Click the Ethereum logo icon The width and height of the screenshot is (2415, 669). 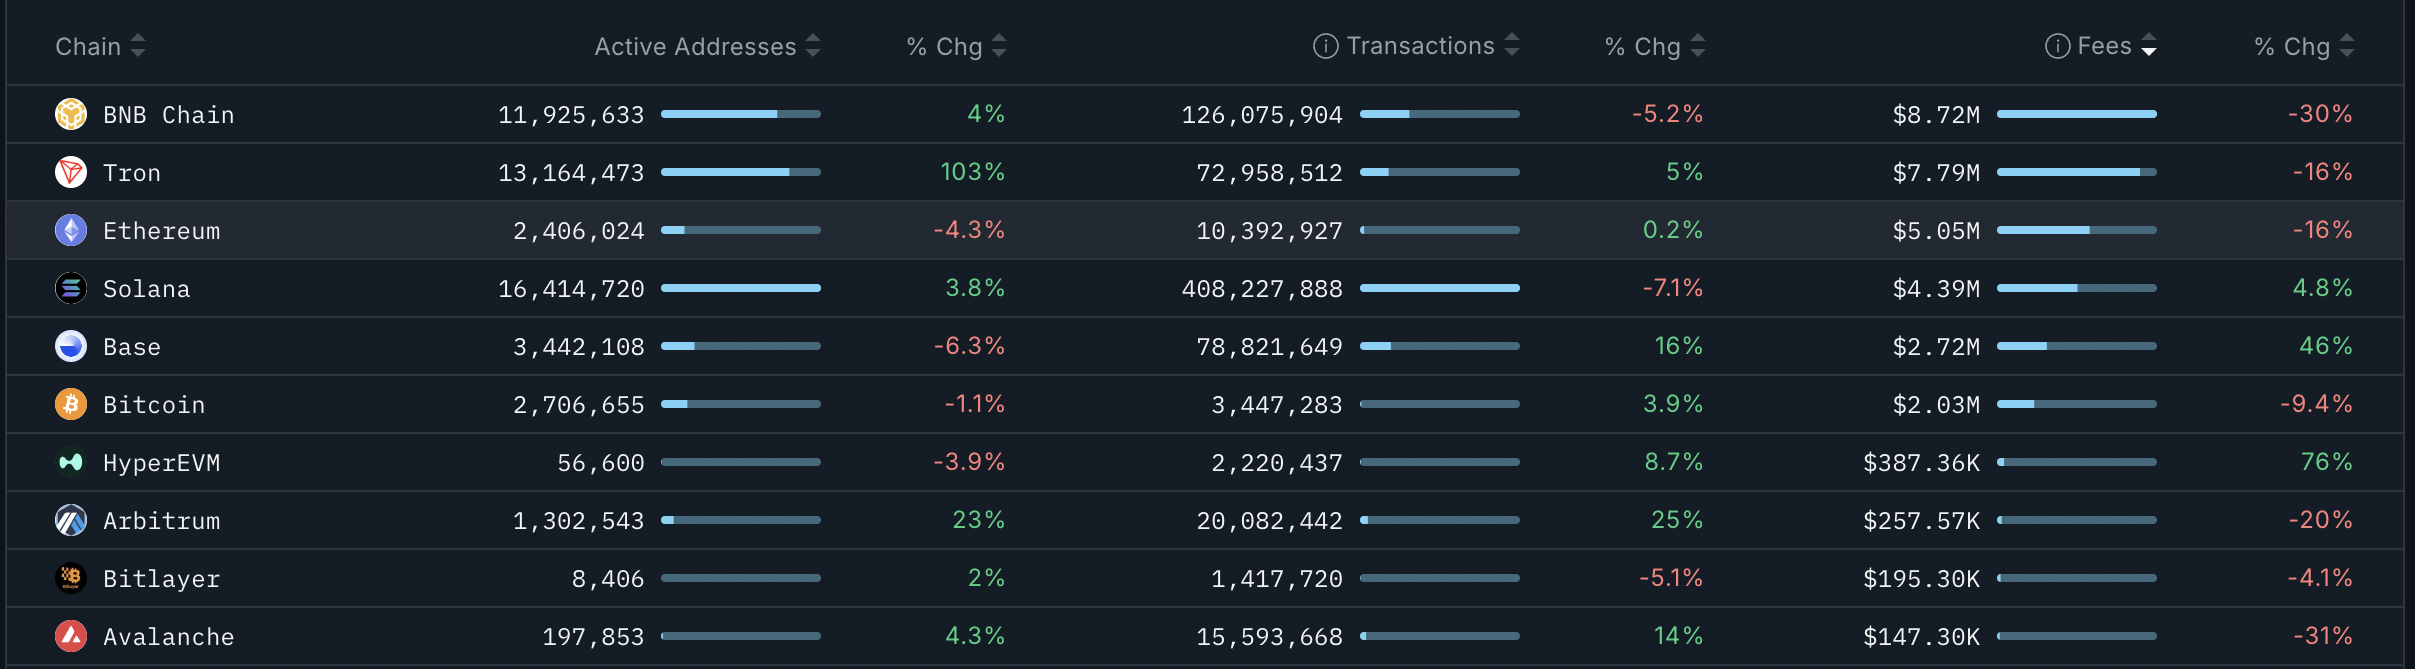[x=71, y=231]
